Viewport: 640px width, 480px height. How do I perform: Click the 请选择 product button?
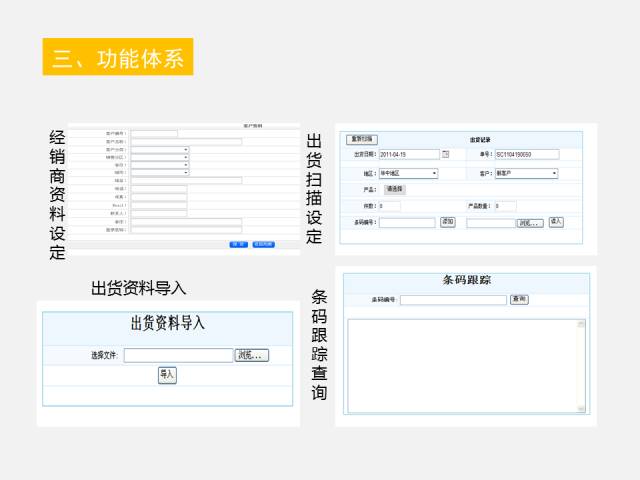pos(394,189)
